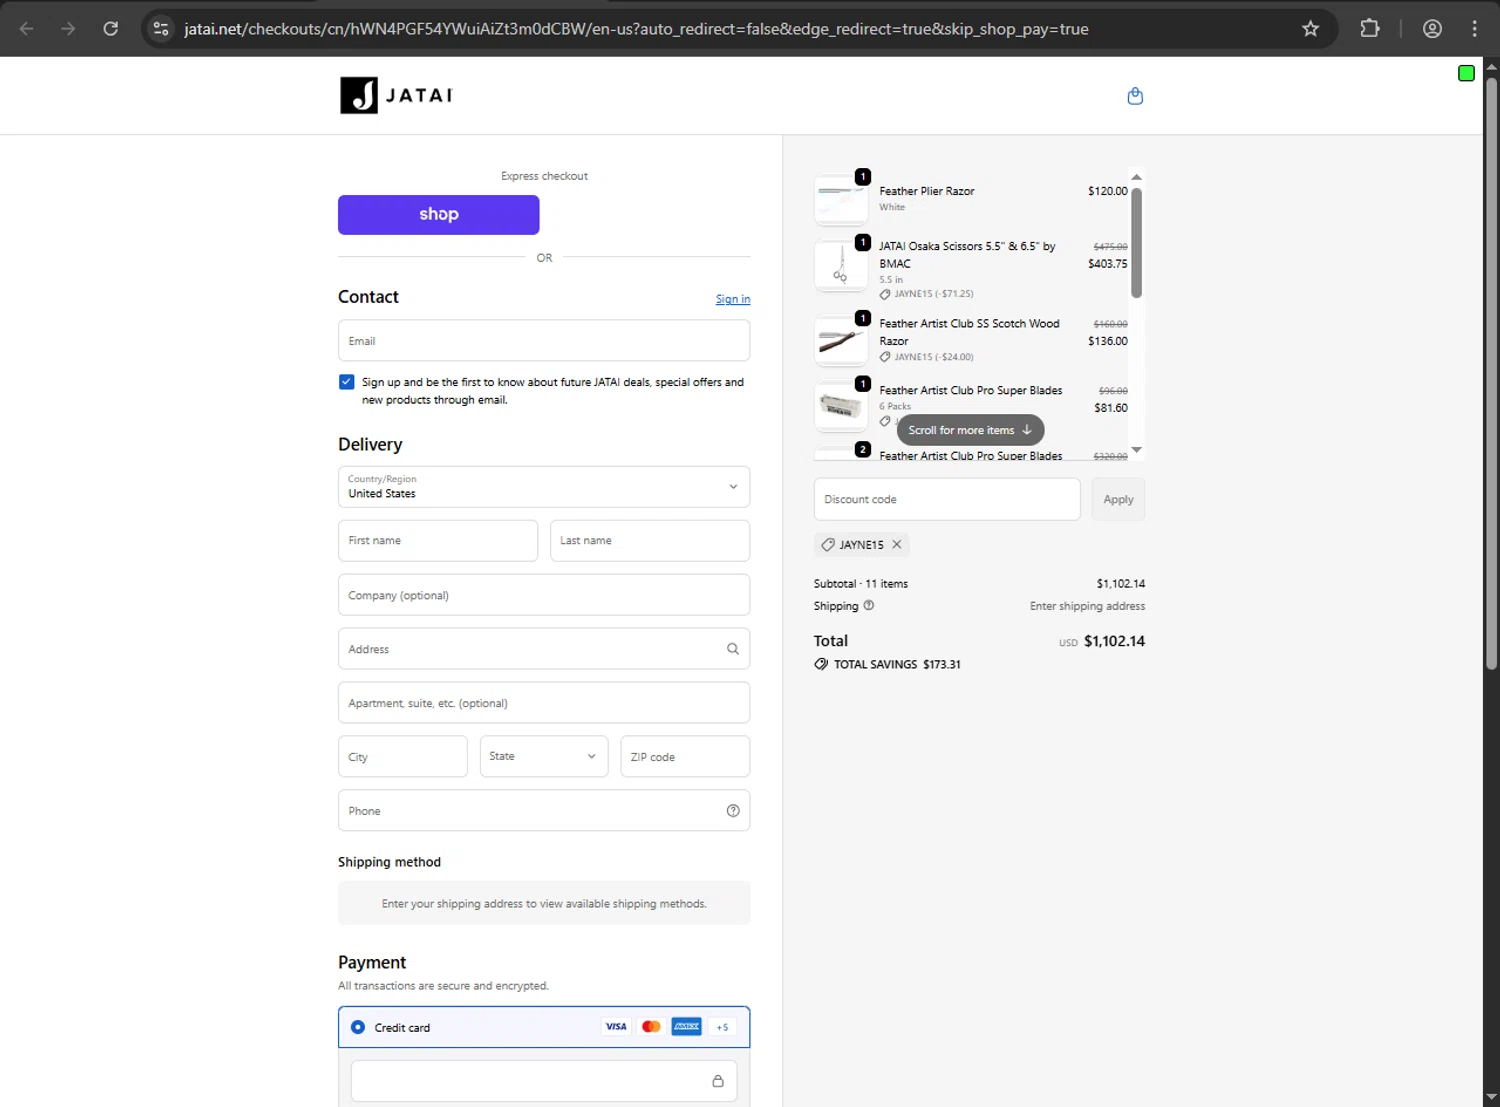
Task: Focus the Address field
Action: (x=544, y=649)
